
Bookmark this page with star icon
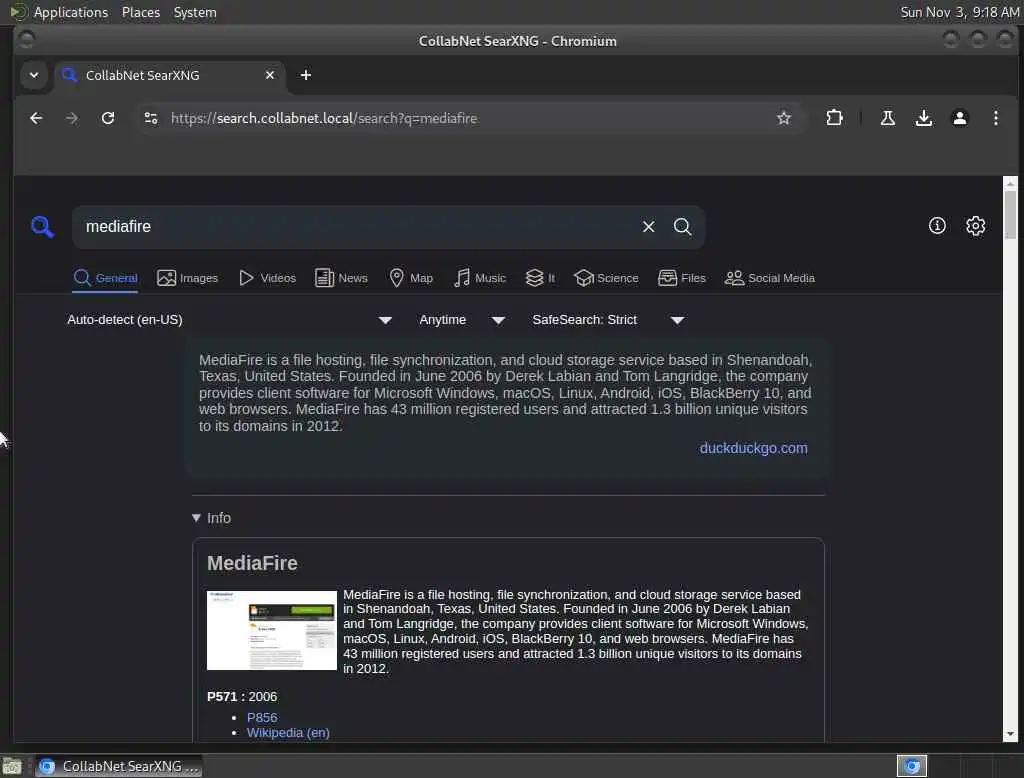(x=784, y=118)
